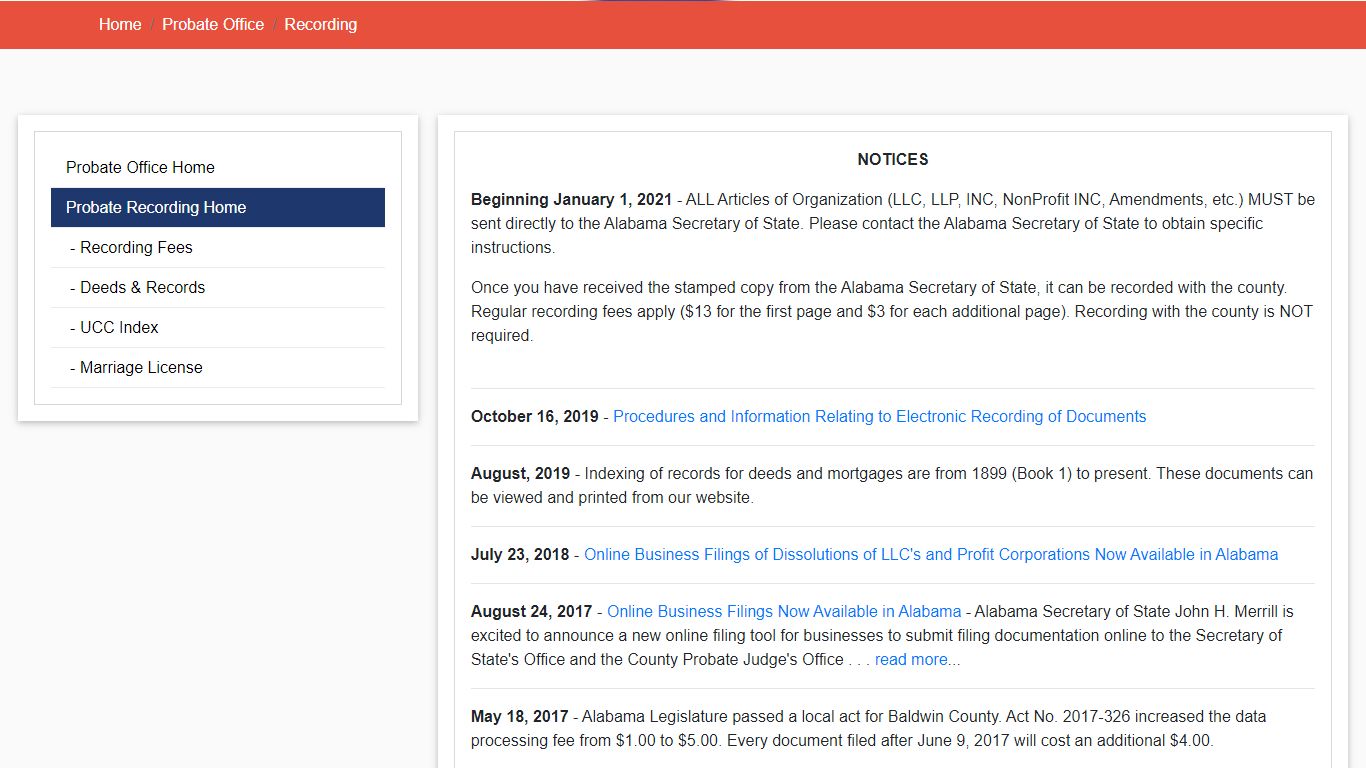The image size is (1366, 768).
Task: Open Probate Office Home in sidebar
Action: point(218,167)
